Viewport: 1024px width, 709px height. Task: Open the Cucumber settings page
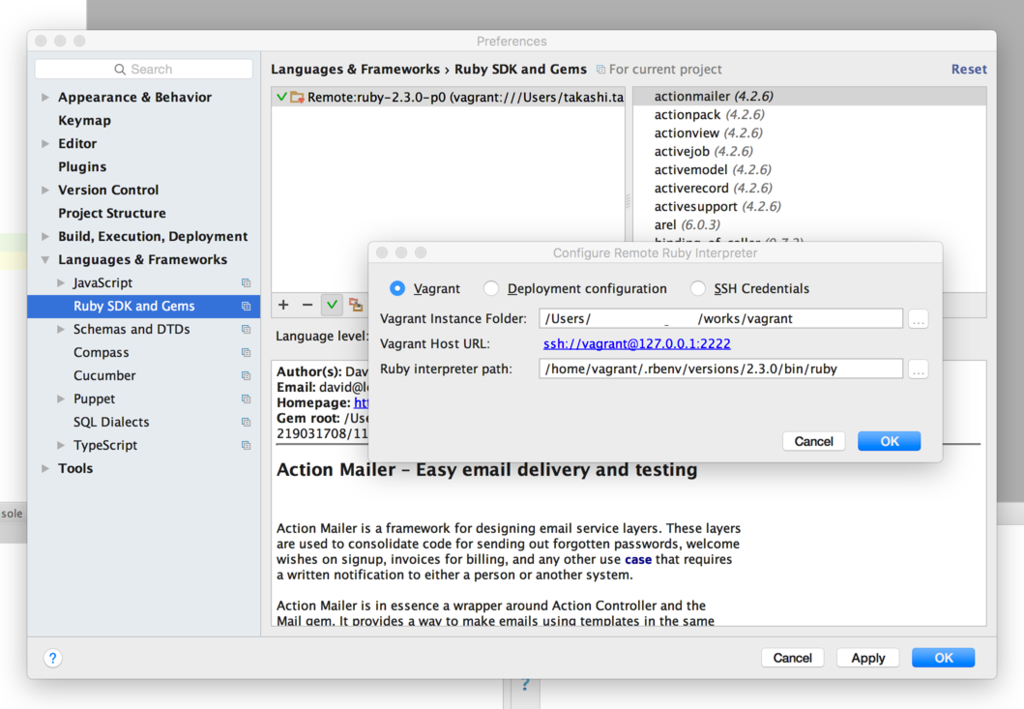click(104, 375)
